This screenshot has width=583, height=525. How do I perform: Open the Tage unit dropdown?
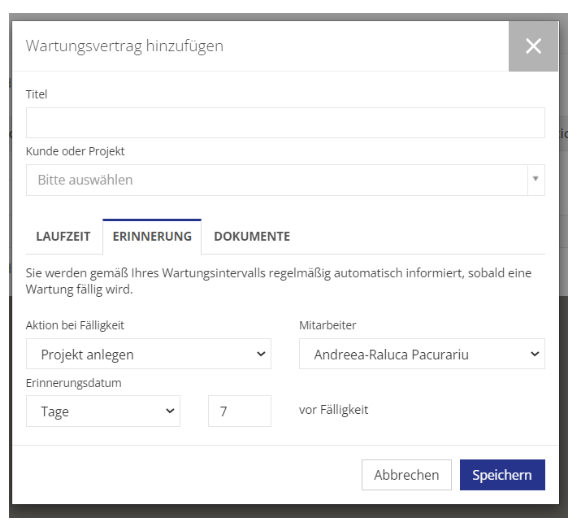click(103, 411)
